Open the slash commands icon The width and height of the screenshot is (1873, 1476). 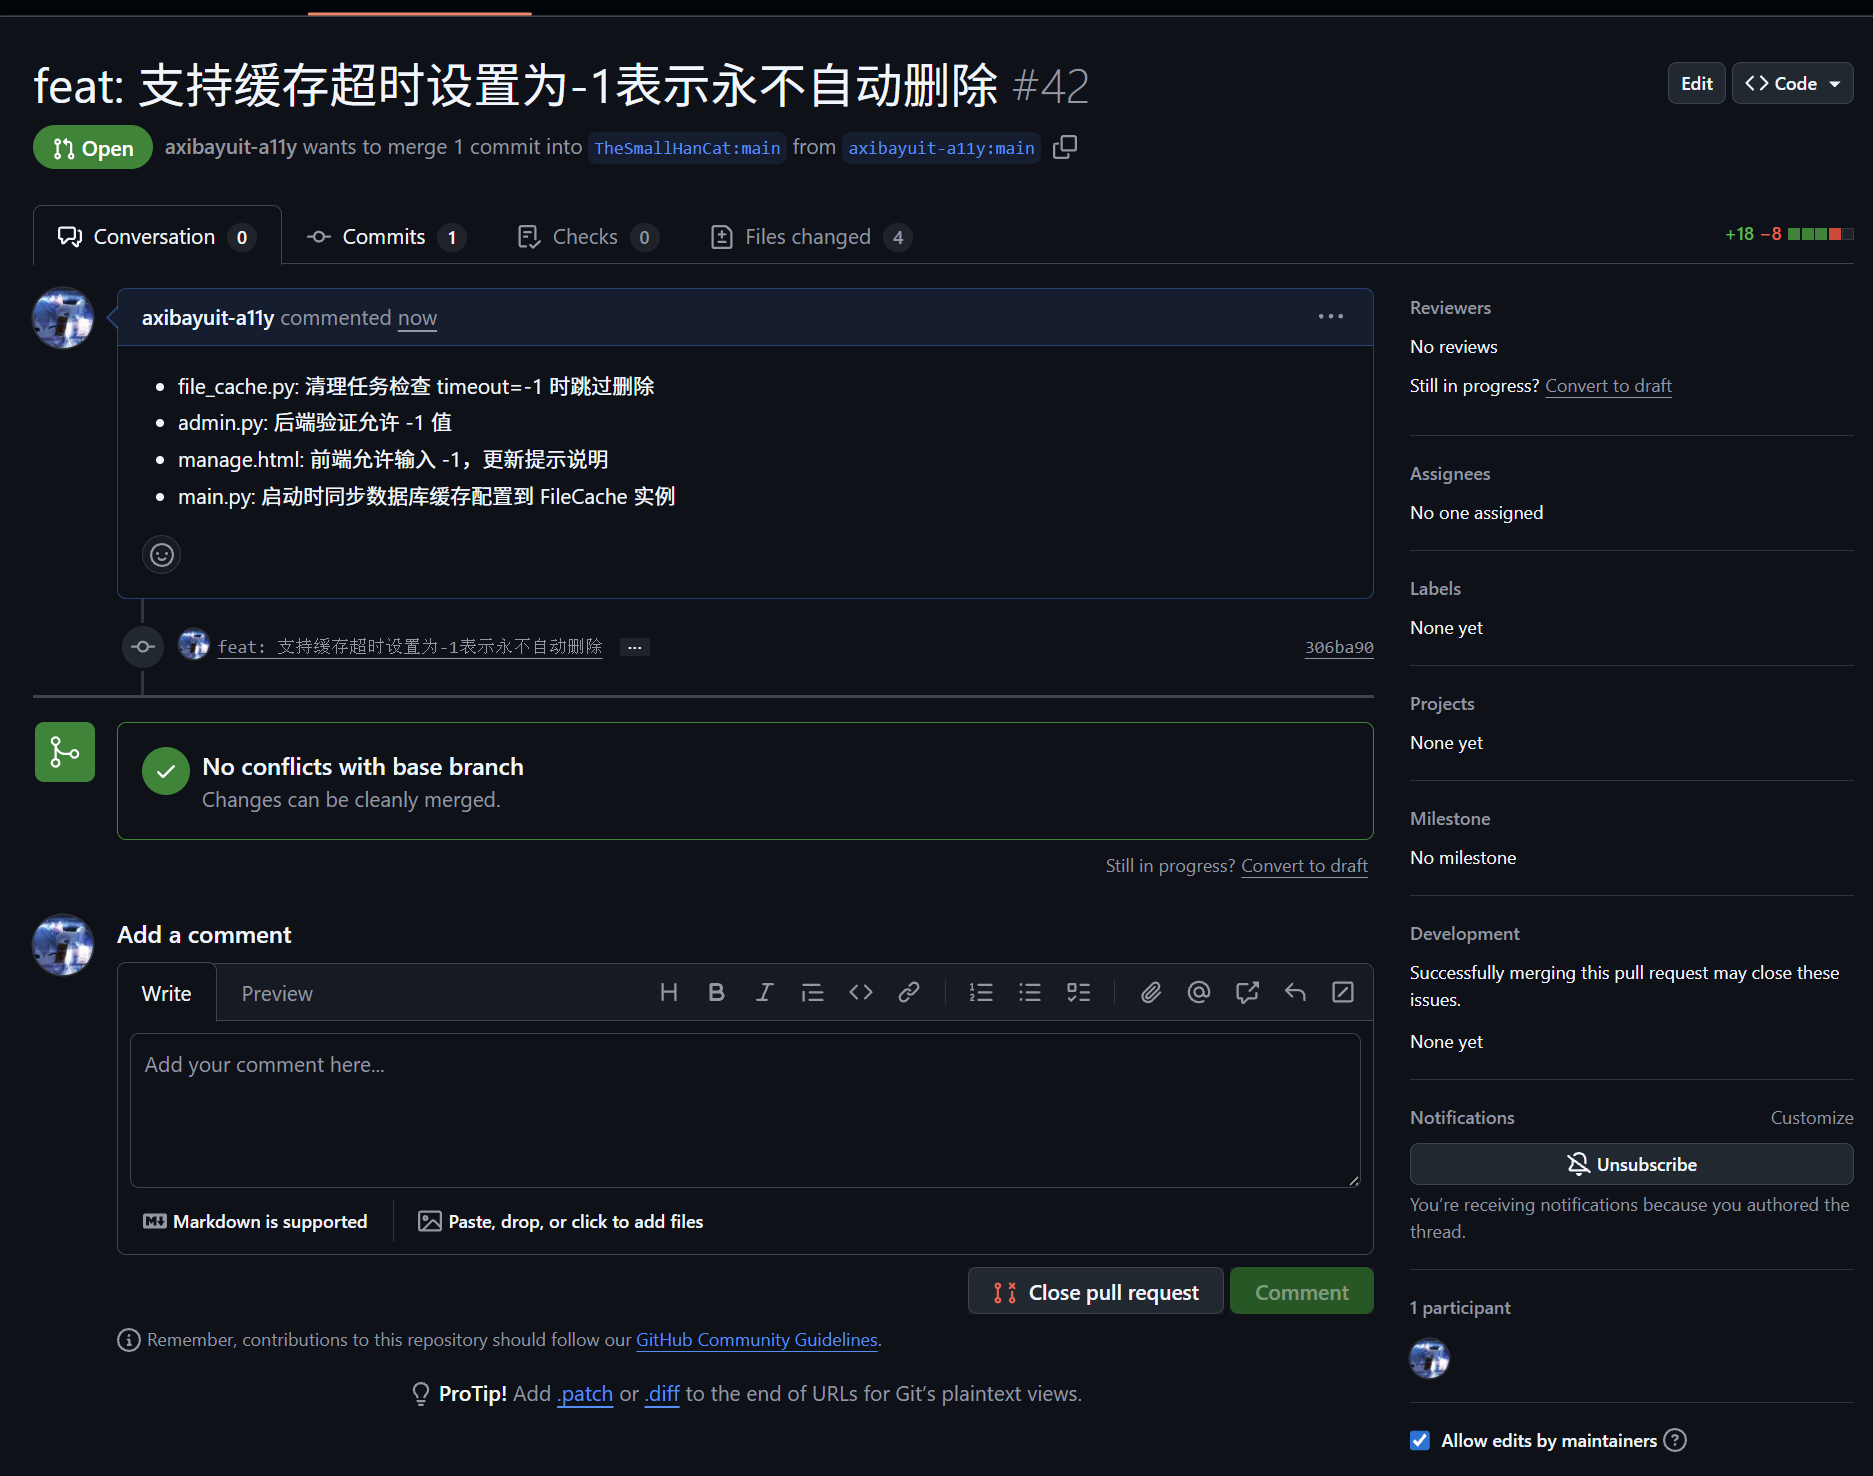click(x=1343, y=992)
